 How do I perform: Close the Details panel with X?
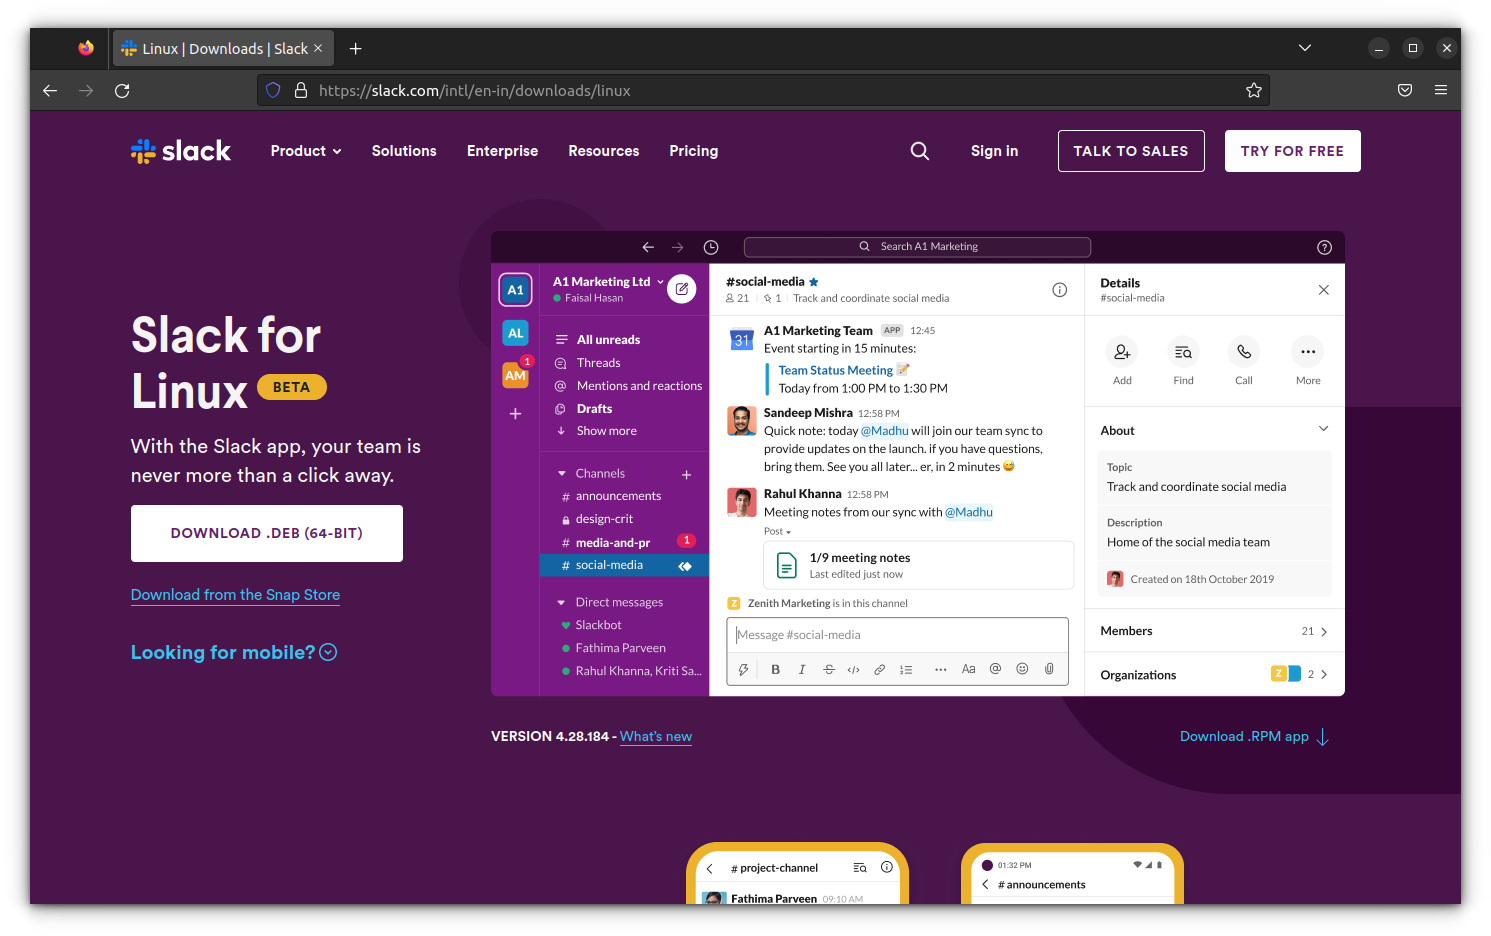1324,290
